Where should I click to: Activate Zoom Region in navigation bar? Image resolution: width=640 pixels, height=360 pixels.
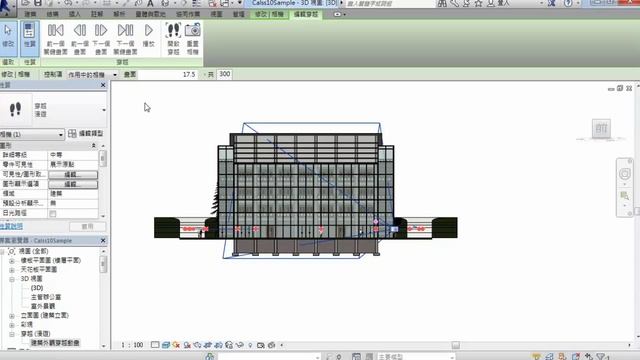coord(624,196)
